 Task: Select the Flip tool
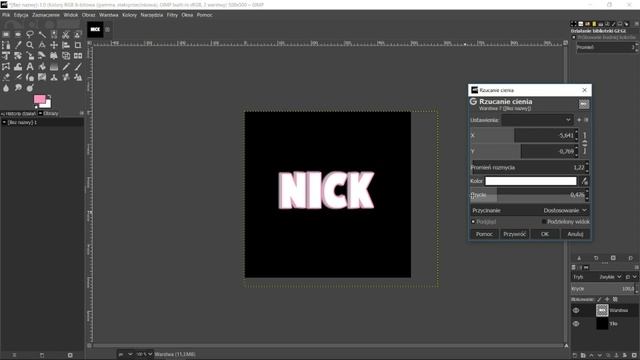(x=78, y=56)
